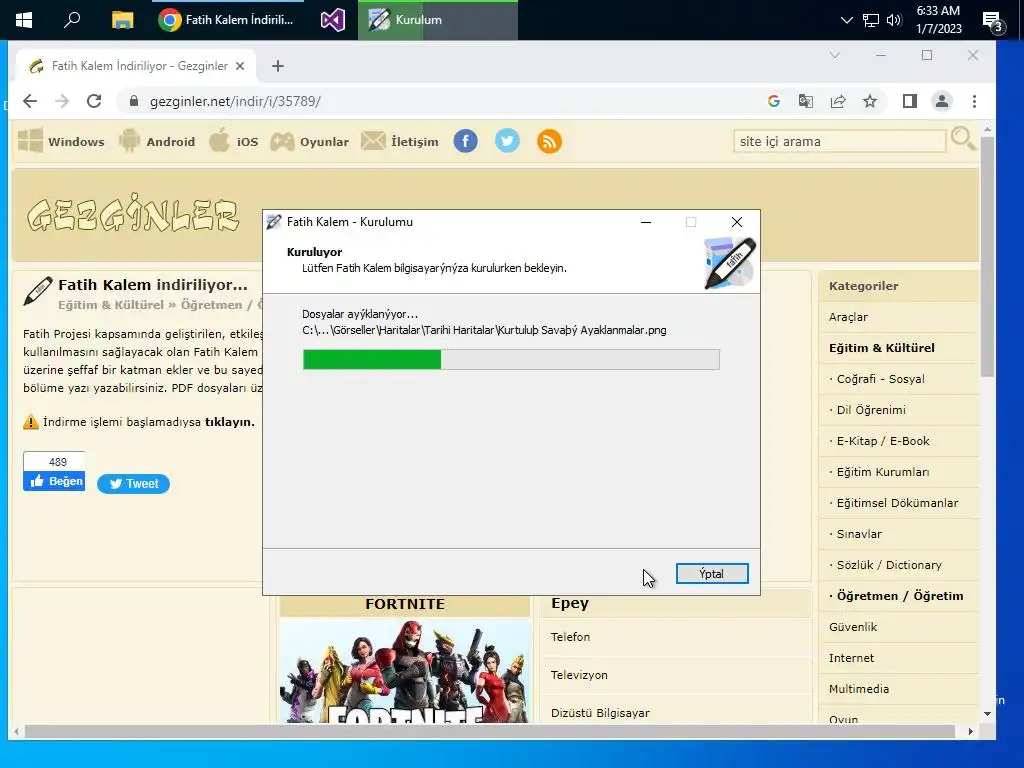Open Televizyon link under Epey
The image size is (1024, 768).
pos(579,675)
